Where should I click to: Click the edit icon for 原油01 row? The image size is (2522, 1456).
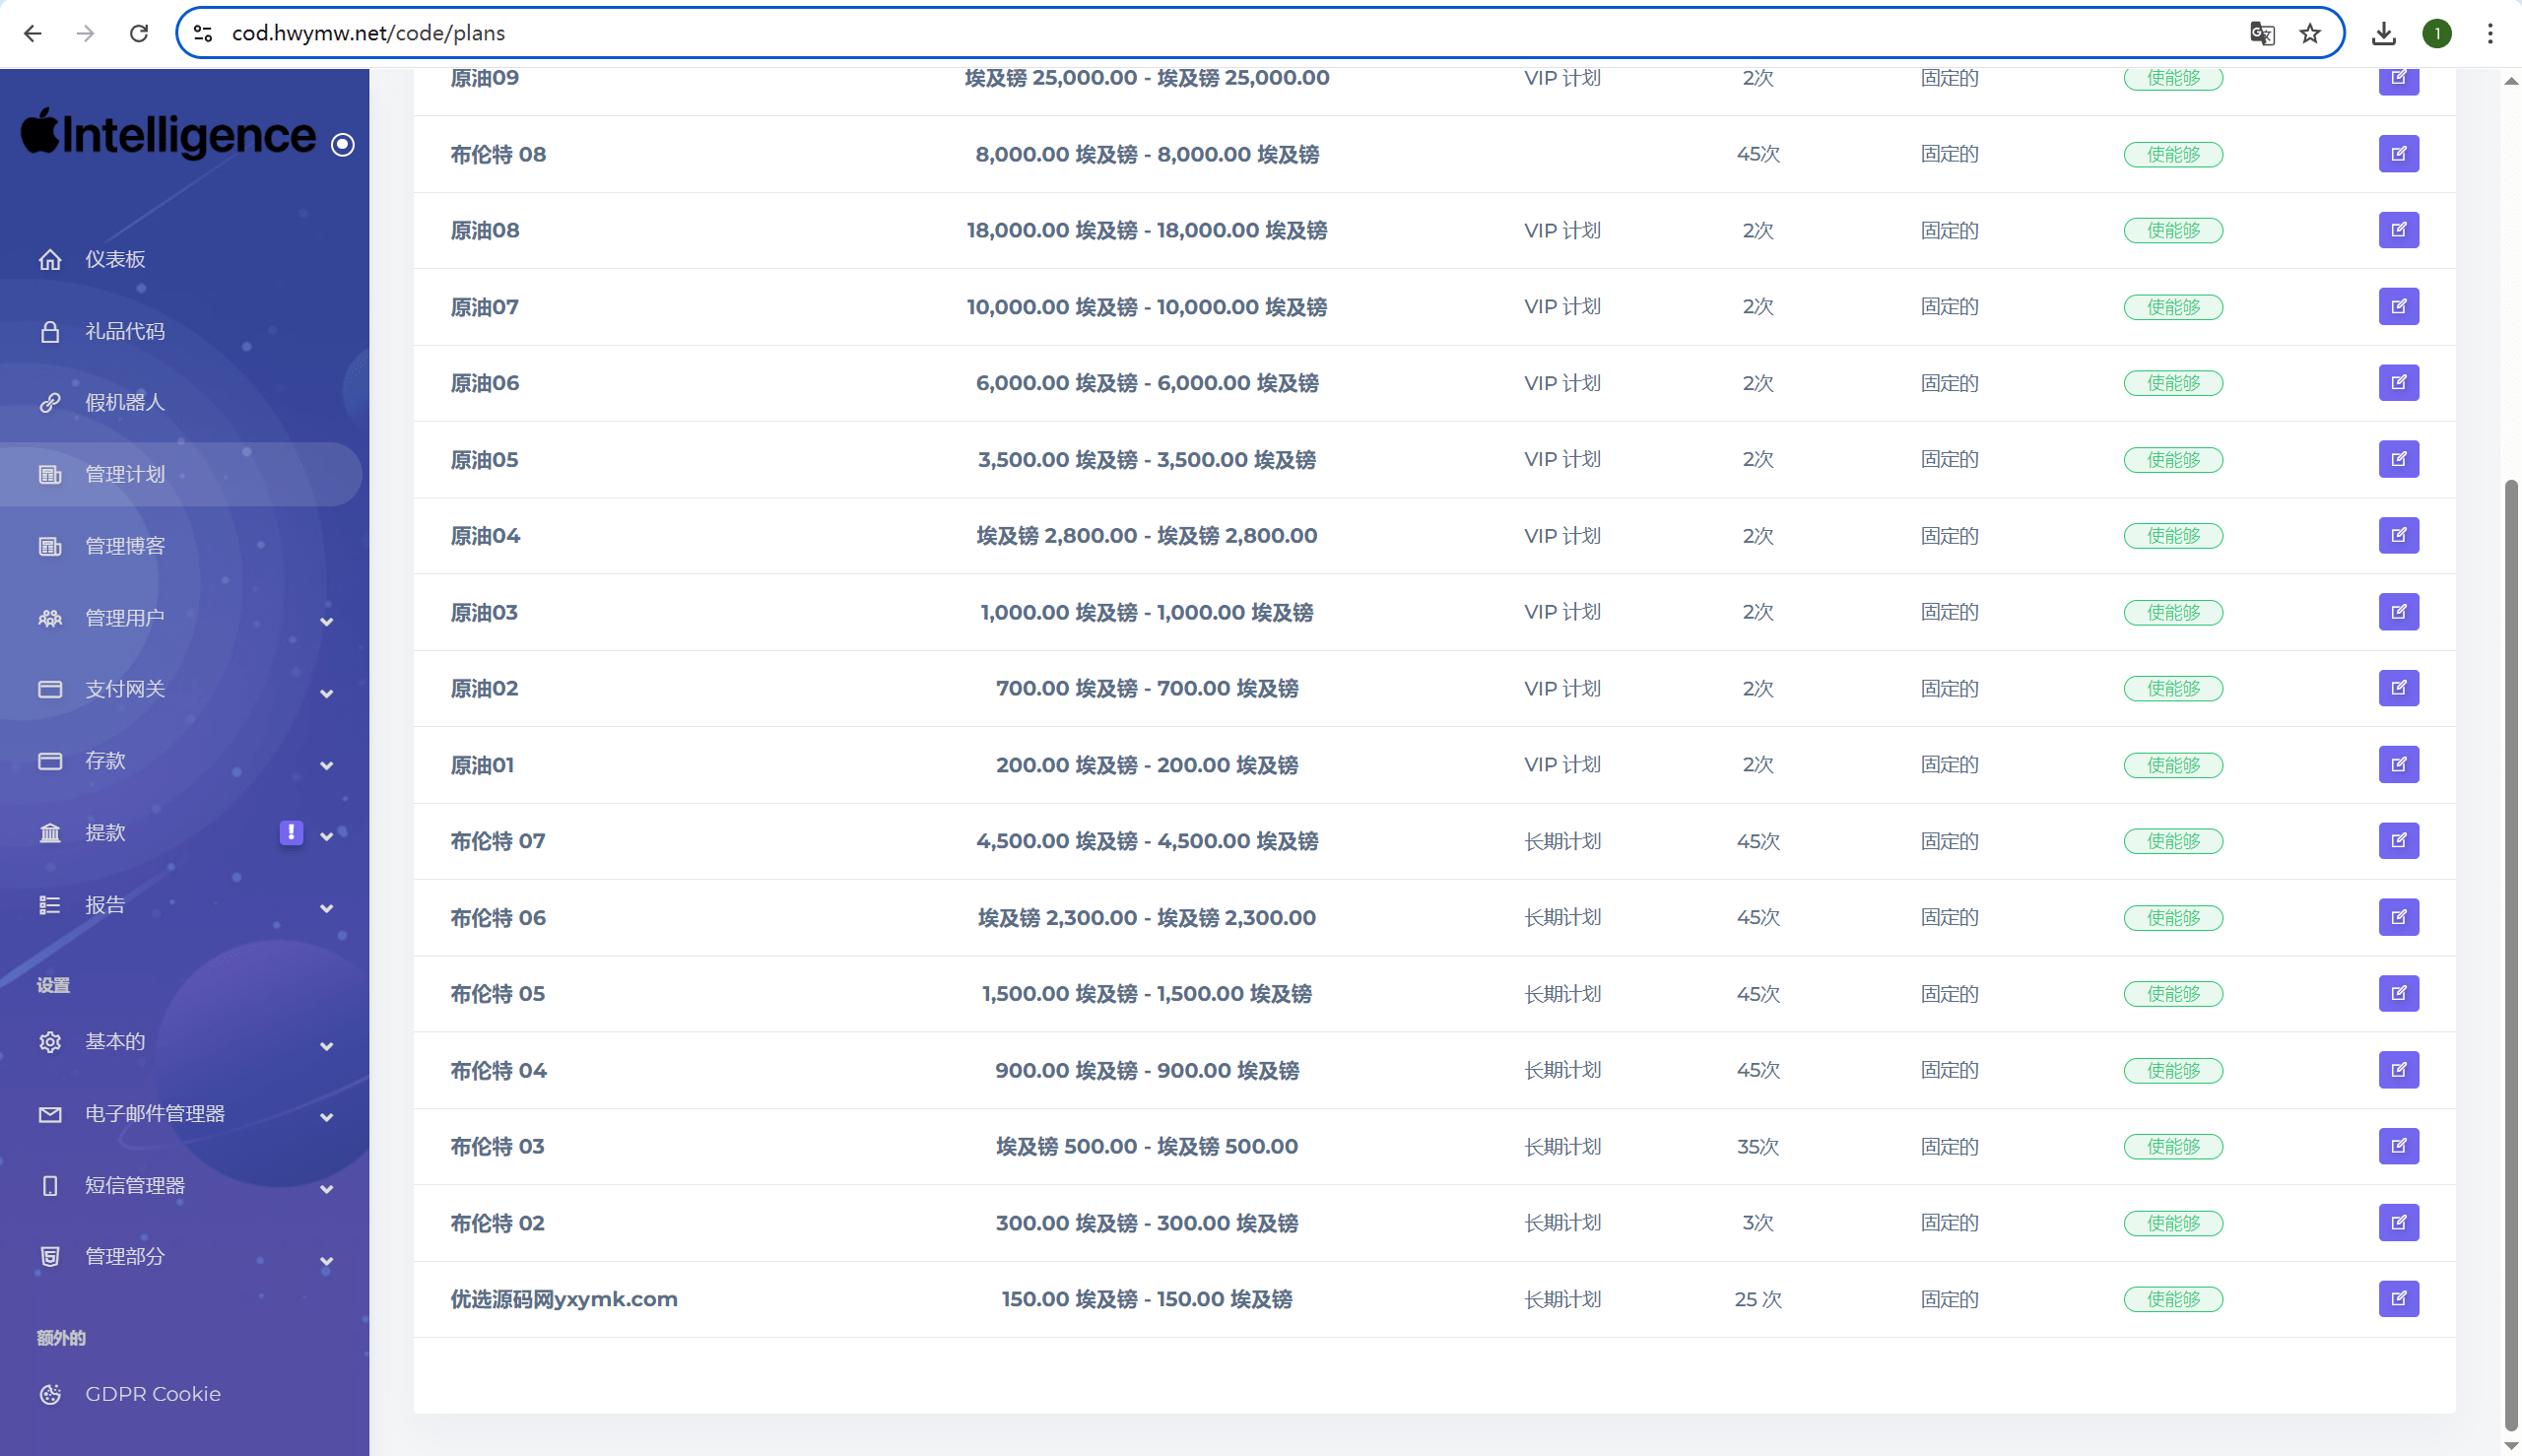coord(2398,765)
